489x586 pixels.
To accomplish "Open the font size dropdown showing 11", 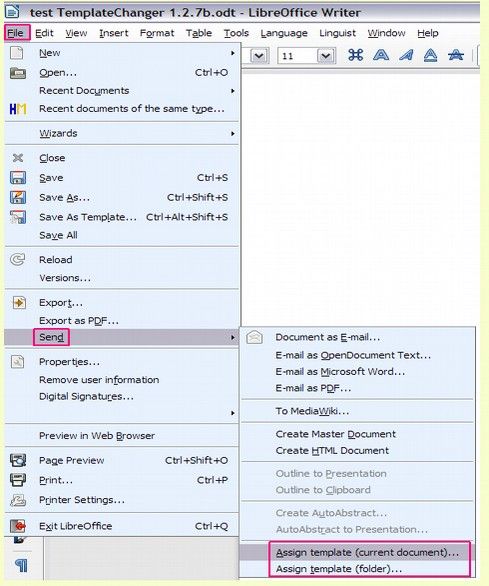I will pos(326,56).
